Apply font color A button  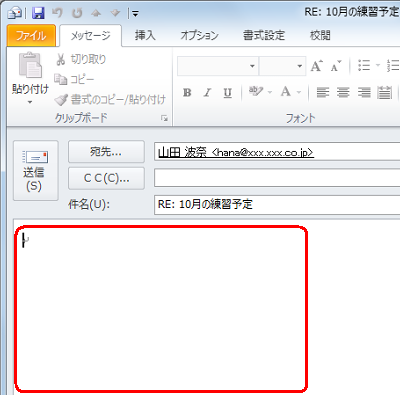(x=286, y=91)
